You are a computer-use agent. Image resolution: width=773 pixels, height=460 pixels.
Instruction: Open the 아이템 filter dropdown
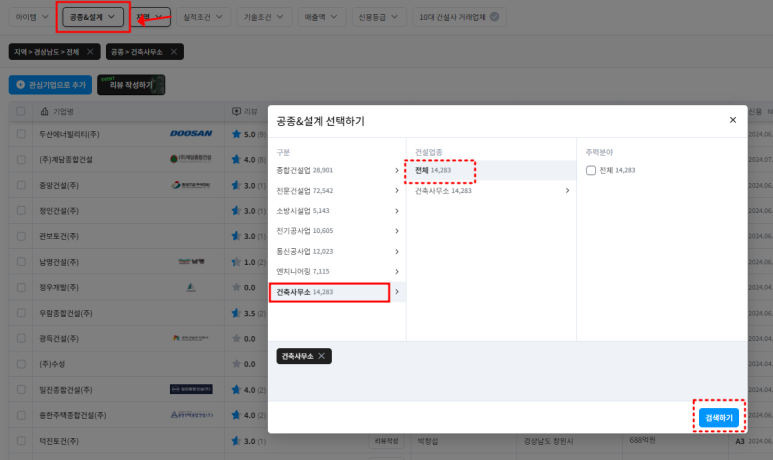32,17
